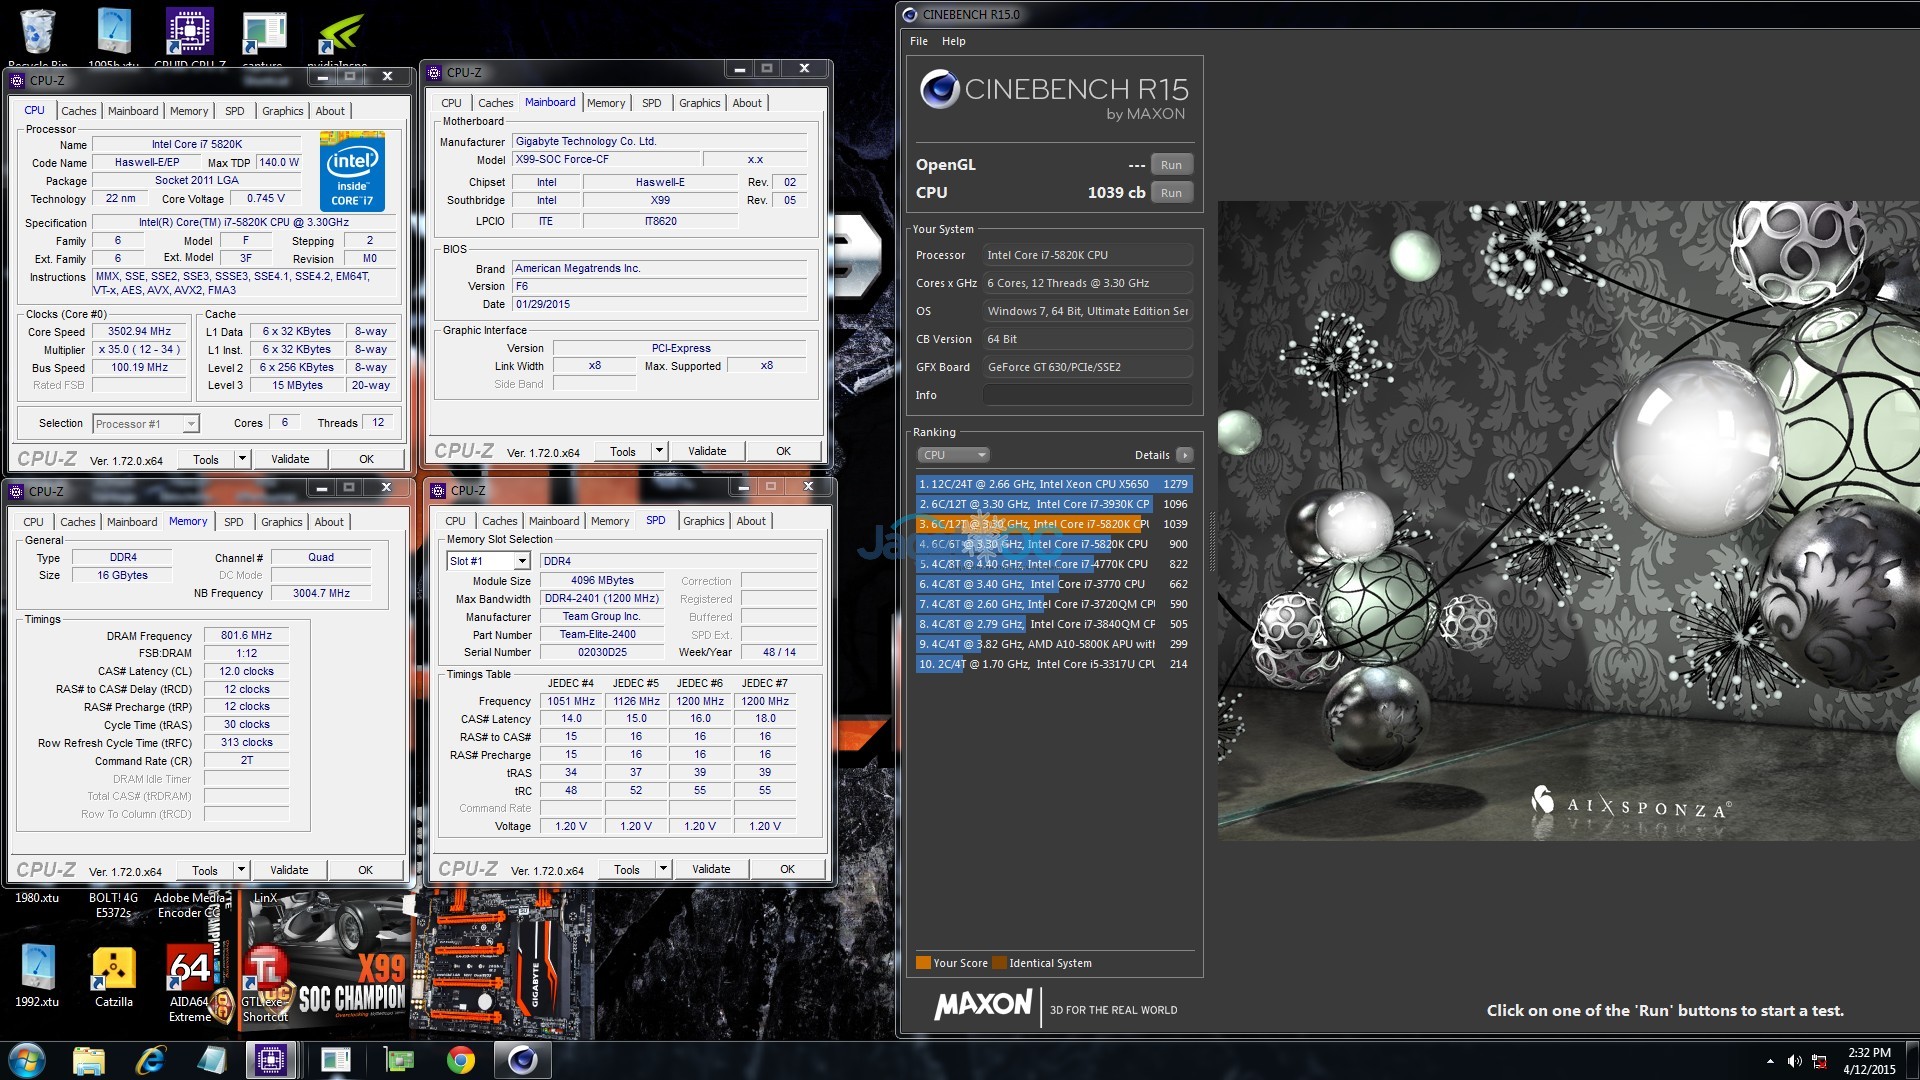
Task: Click the Info input field in Cinebench
Action: 1086,395
